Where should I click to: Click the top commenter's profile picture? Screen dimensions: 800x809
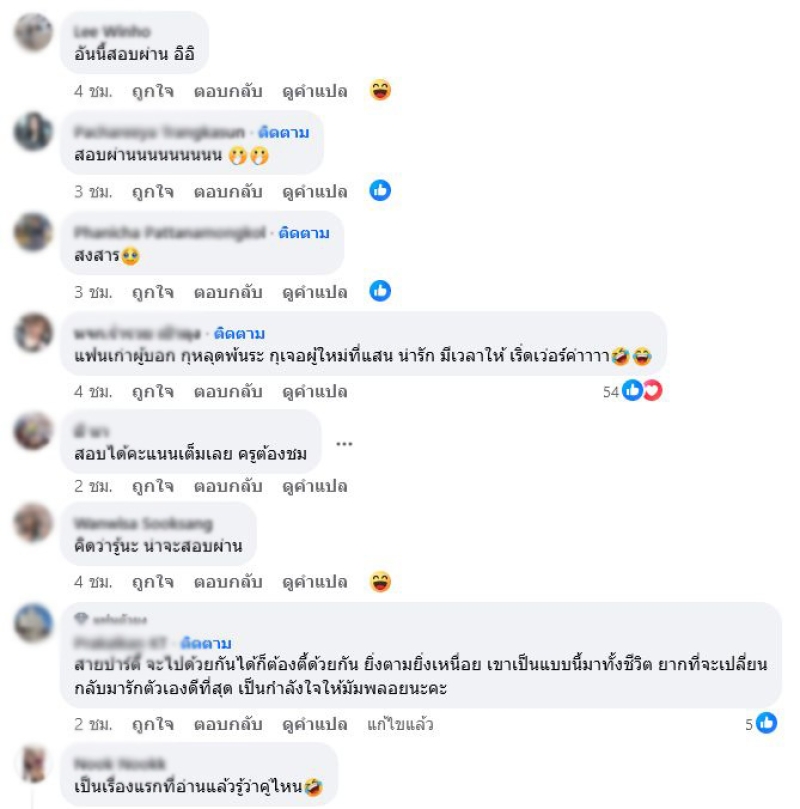click(34, 32)
